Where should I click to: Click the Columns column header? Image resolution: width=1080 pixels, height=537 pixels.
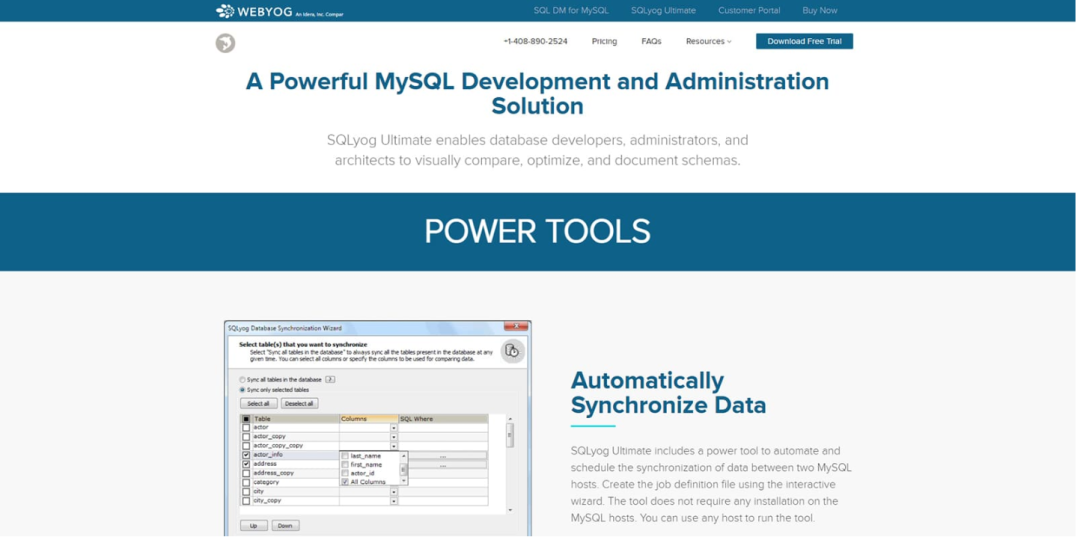pos(368,419)
